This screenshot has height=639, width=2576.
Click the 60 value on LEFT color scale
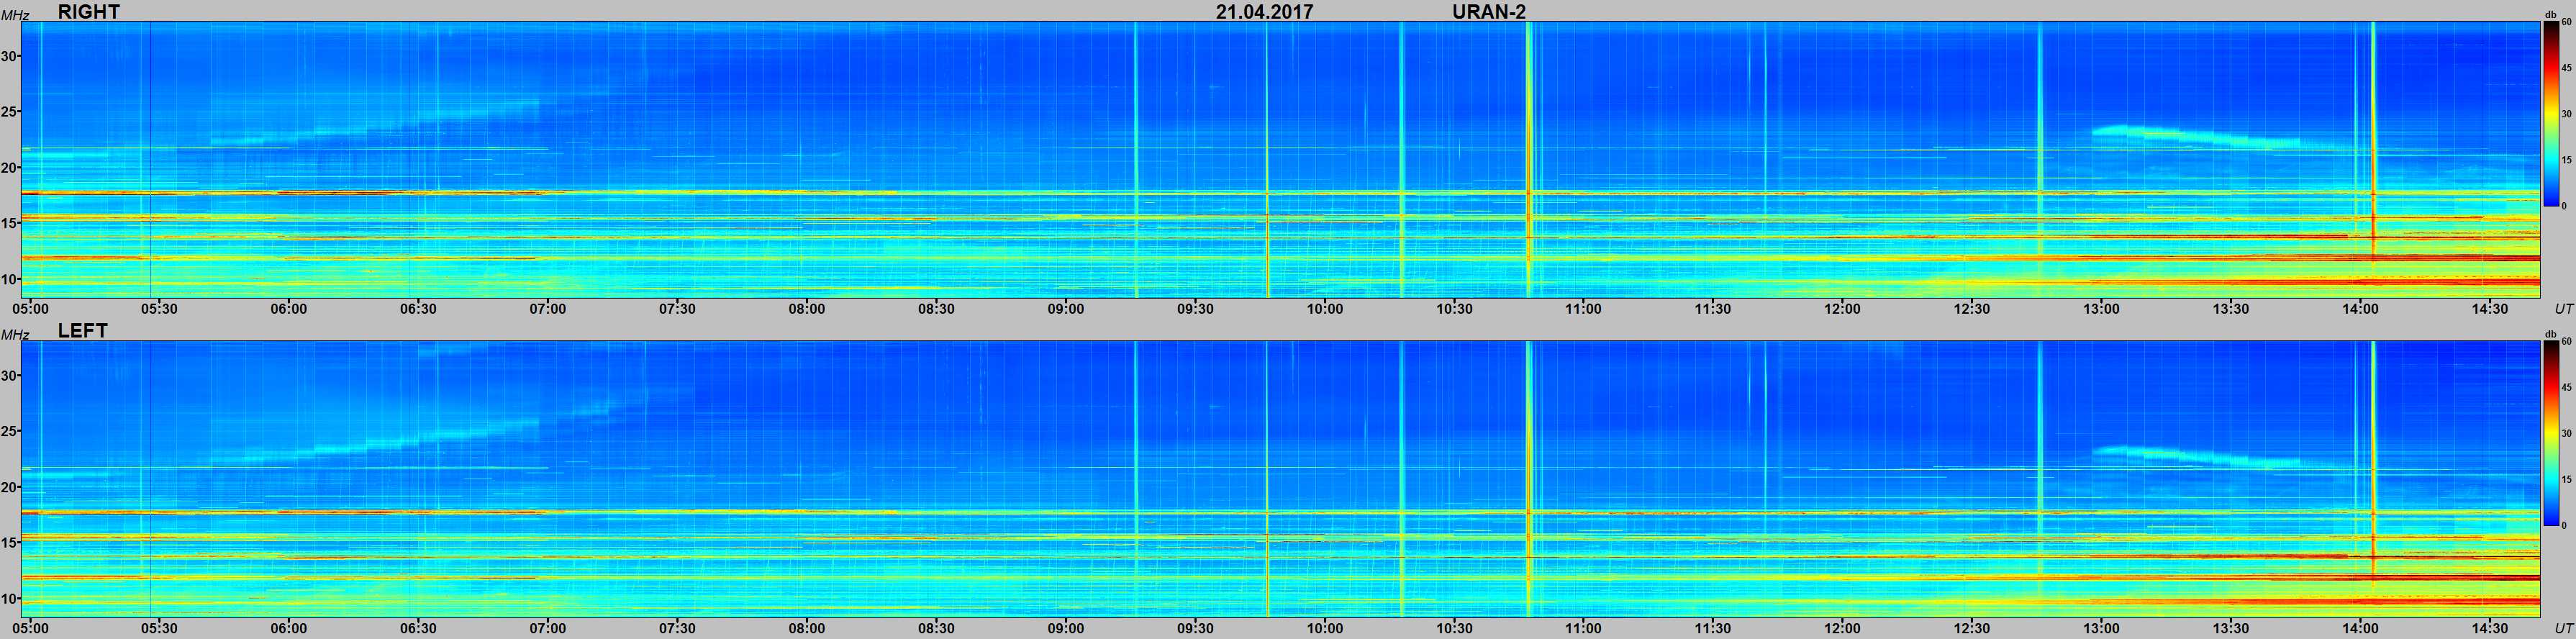pos(2565,342)
